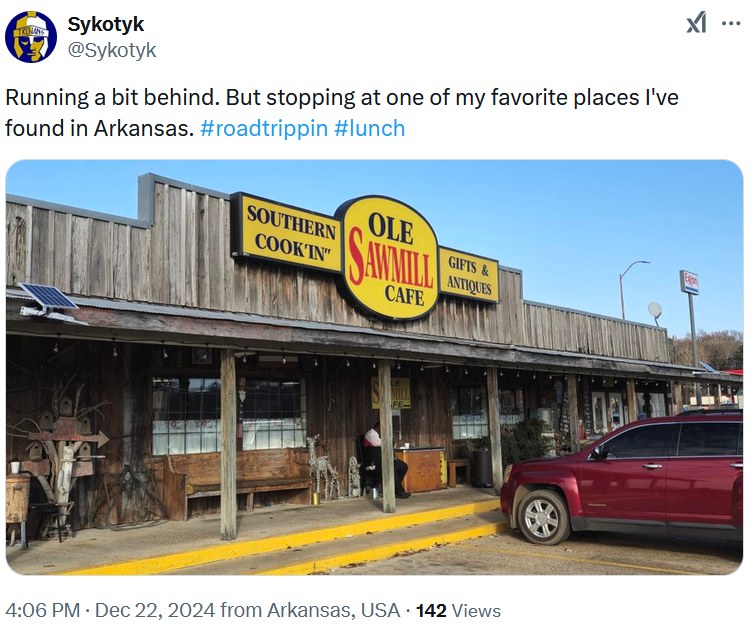Click the Southern Cook'in sign in photo

tap(289, 234)
